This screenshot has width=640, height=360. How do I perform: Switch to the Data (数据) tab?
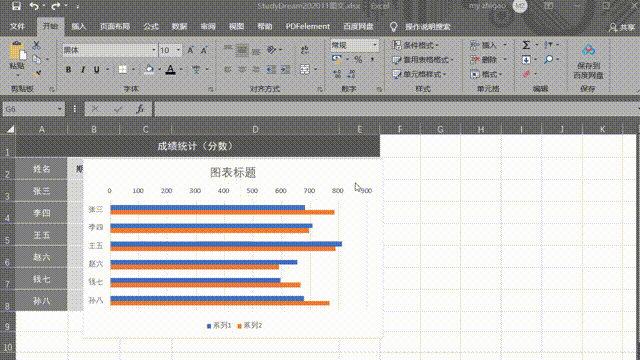tap(179, 27)
